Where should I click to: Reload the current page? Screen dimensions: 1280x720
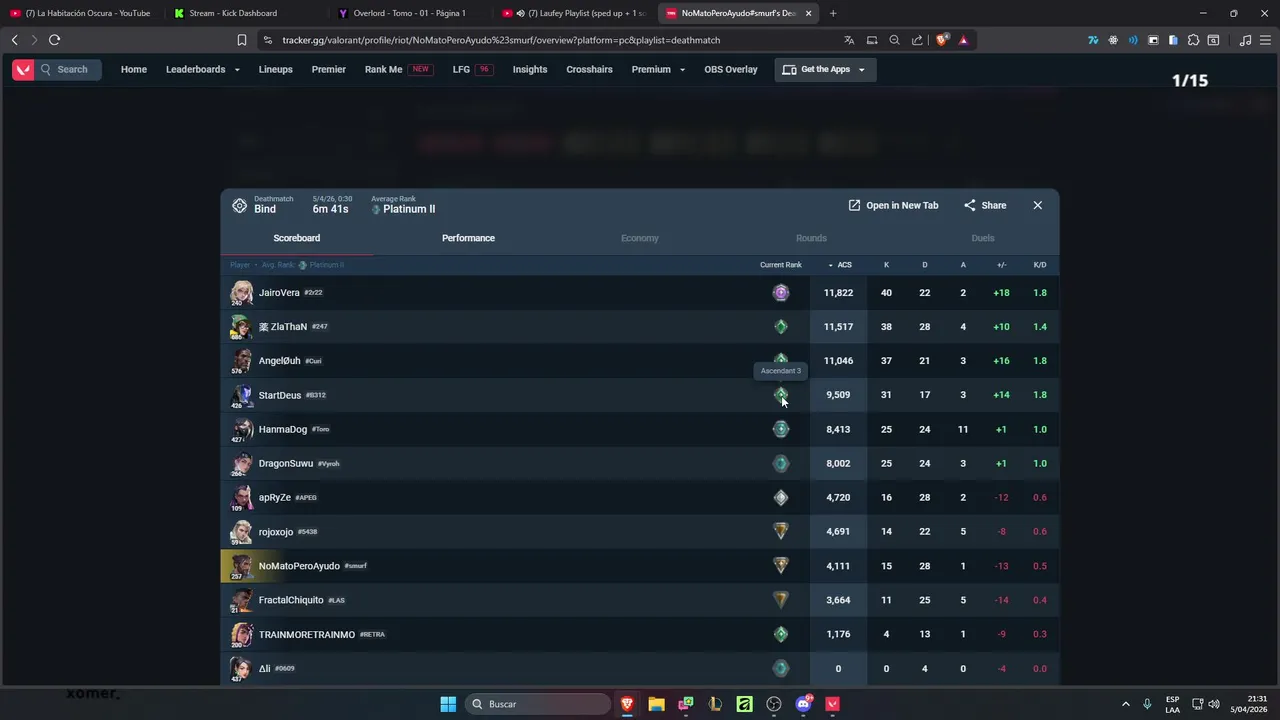[54, 40]
